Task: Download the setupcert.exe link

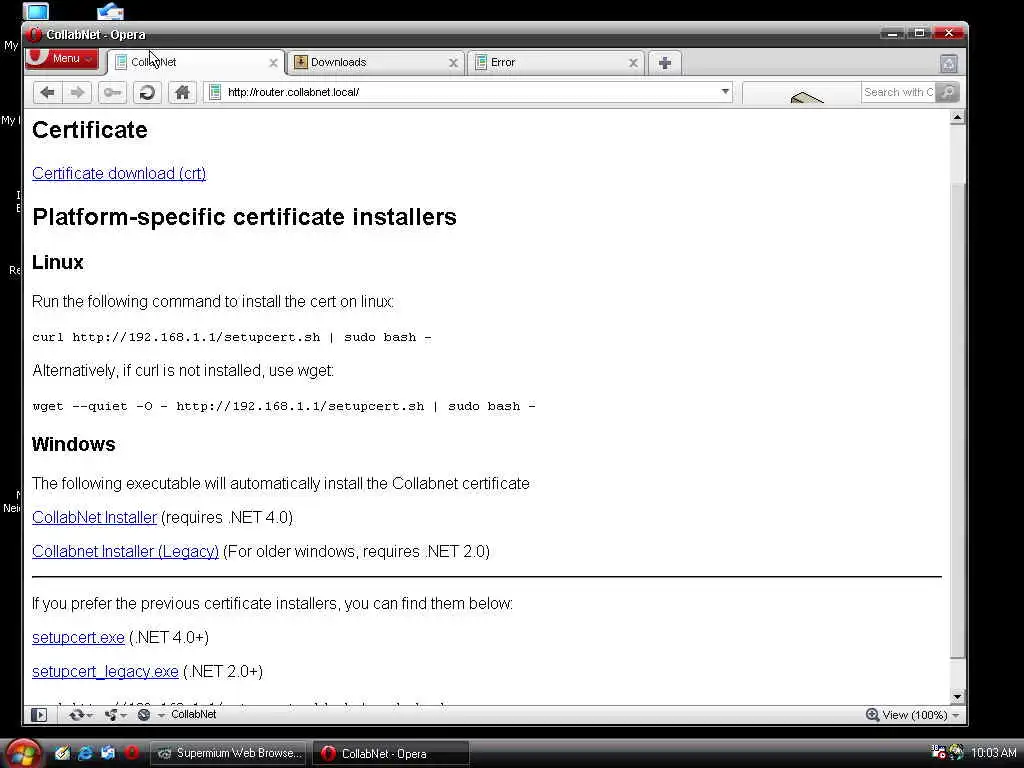Action: 78,637
